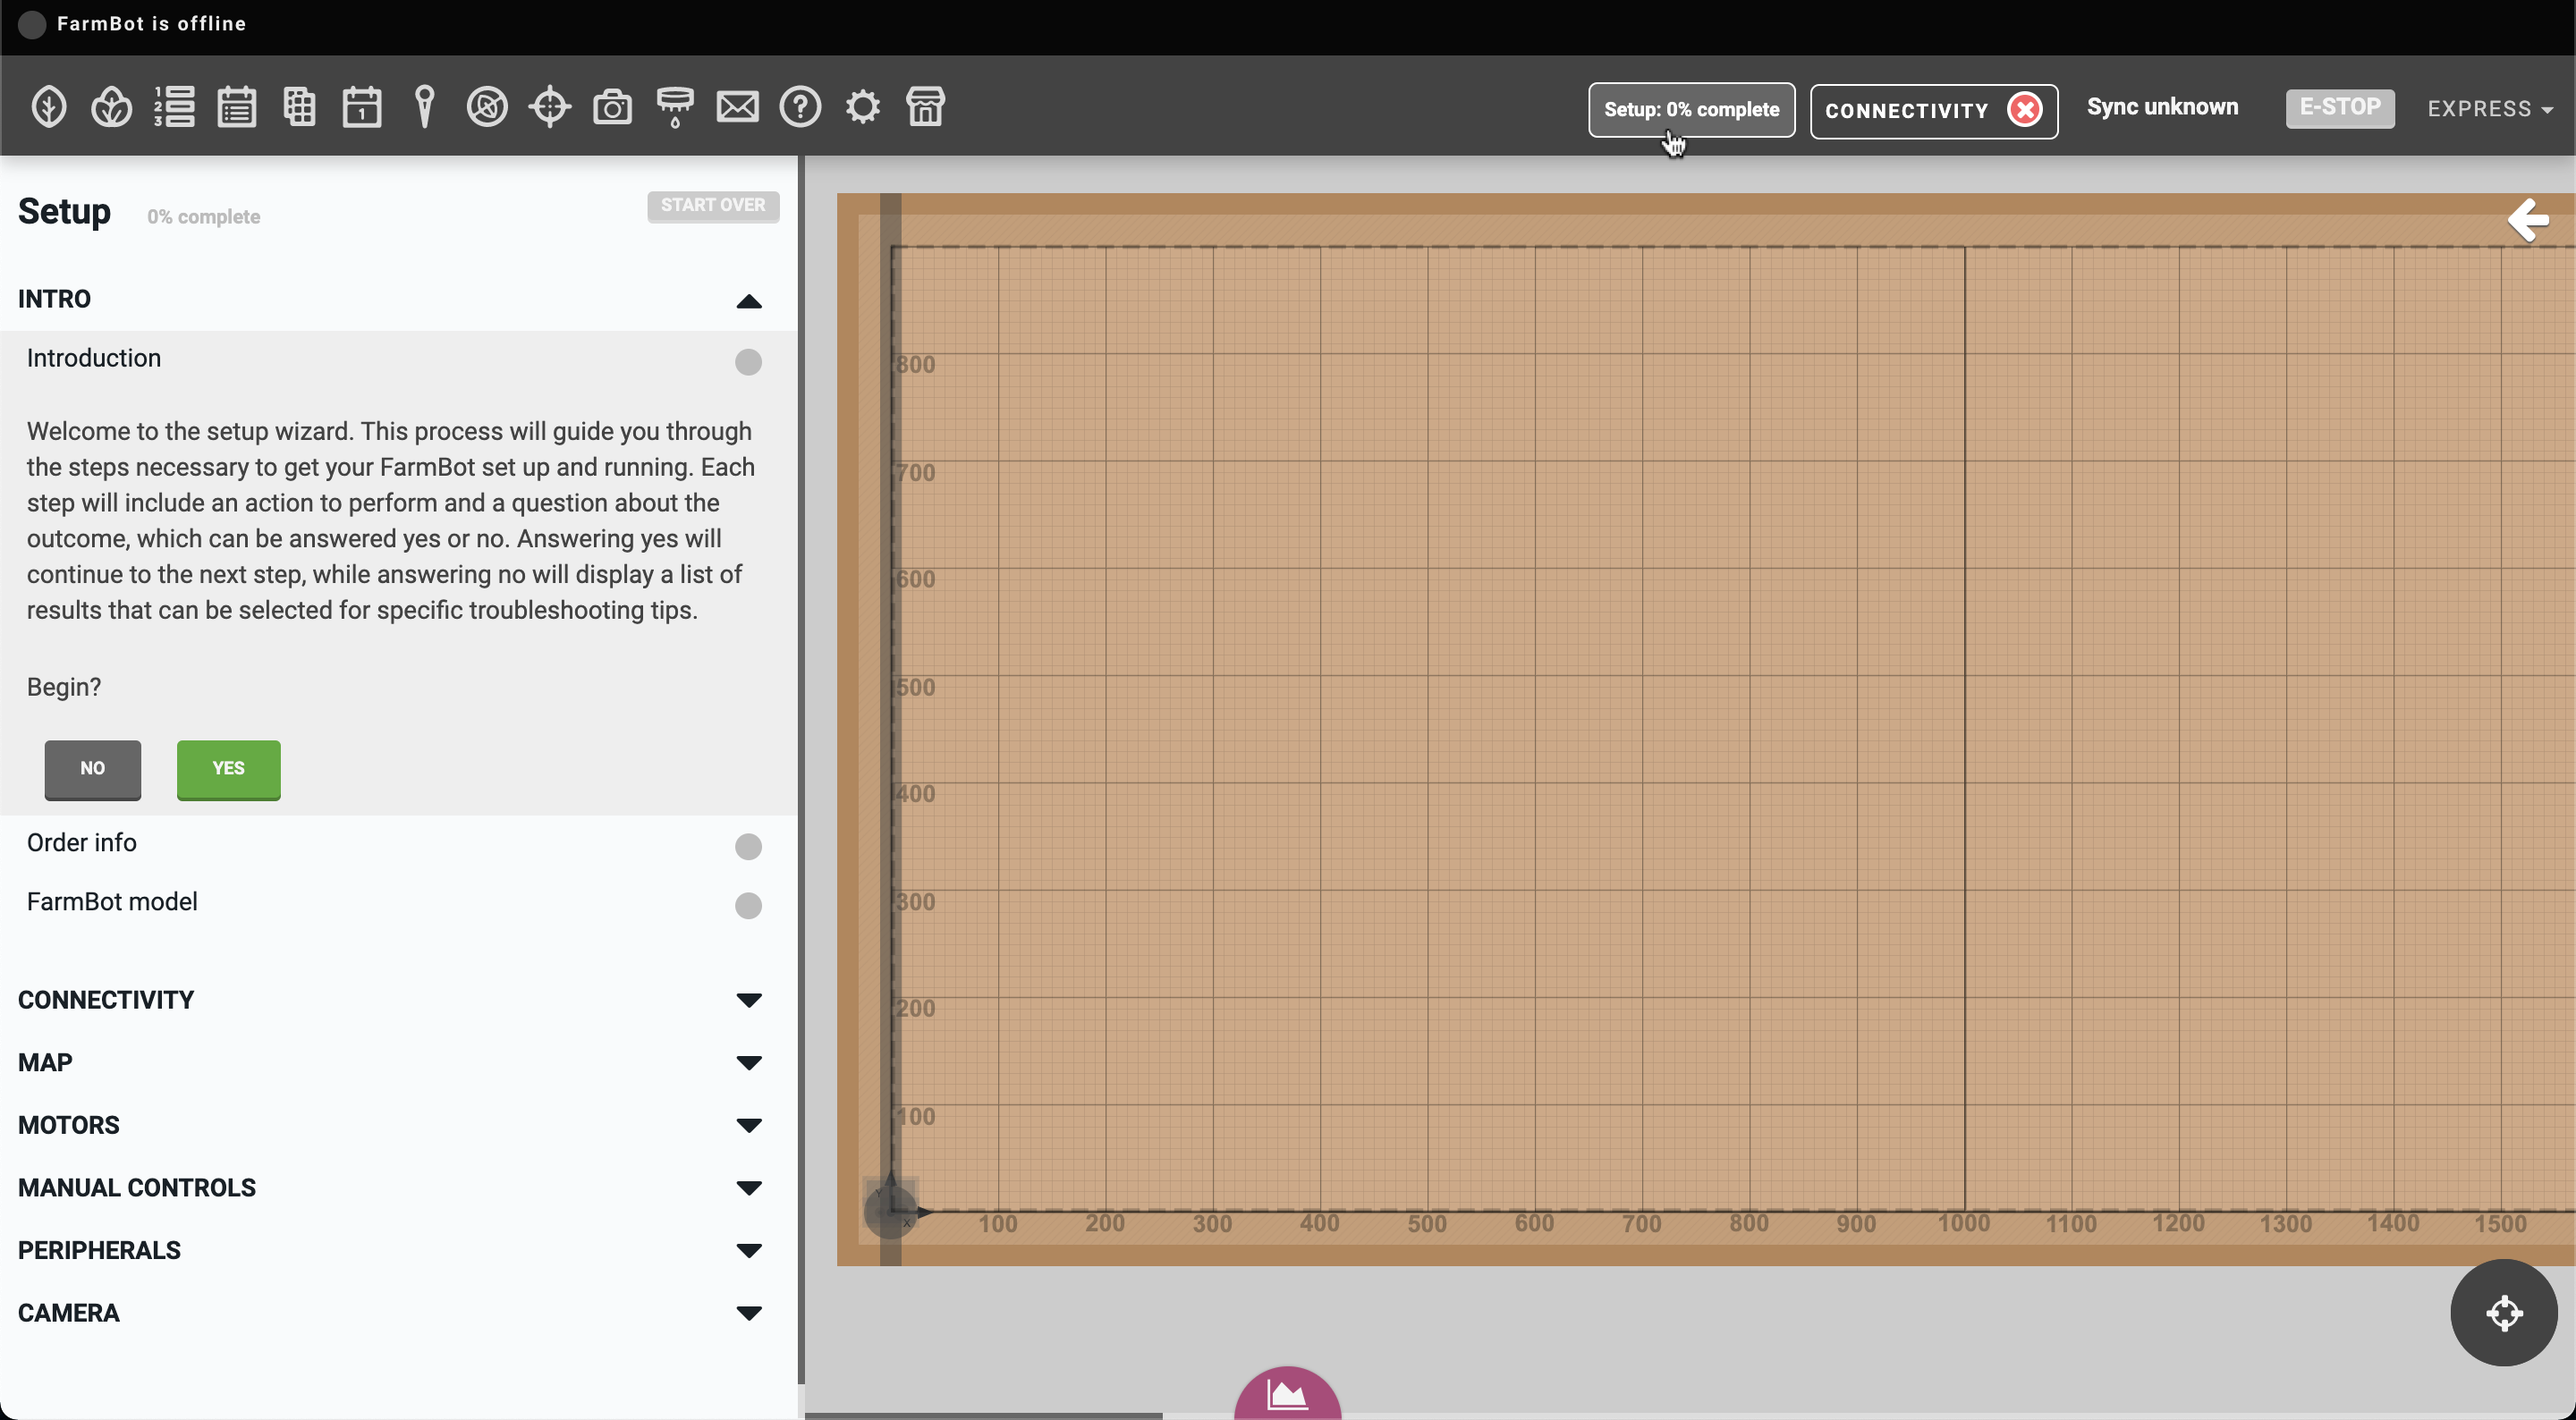Screen dimensions: 2576x1420
Task: Open the Help question mark icon
Action: coord(800,107)
